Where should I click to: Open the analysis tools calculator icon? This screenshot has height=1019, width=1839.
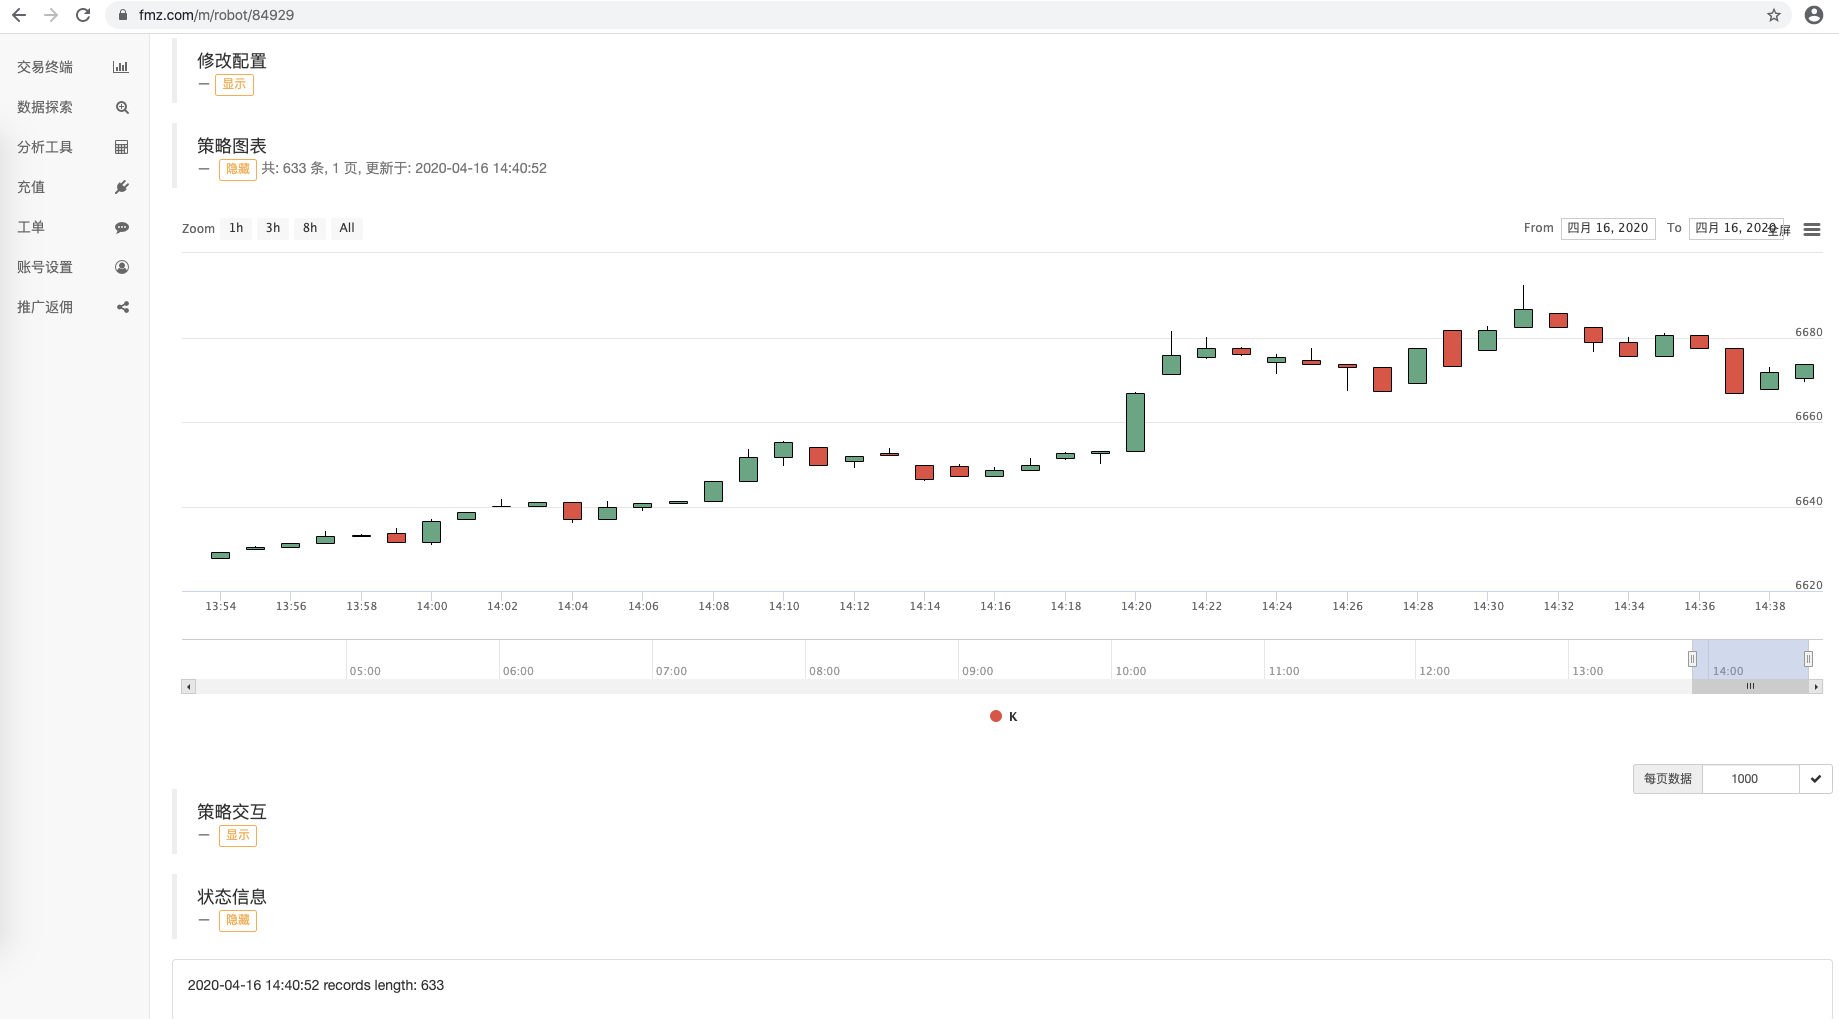click(x=122, y=147)
